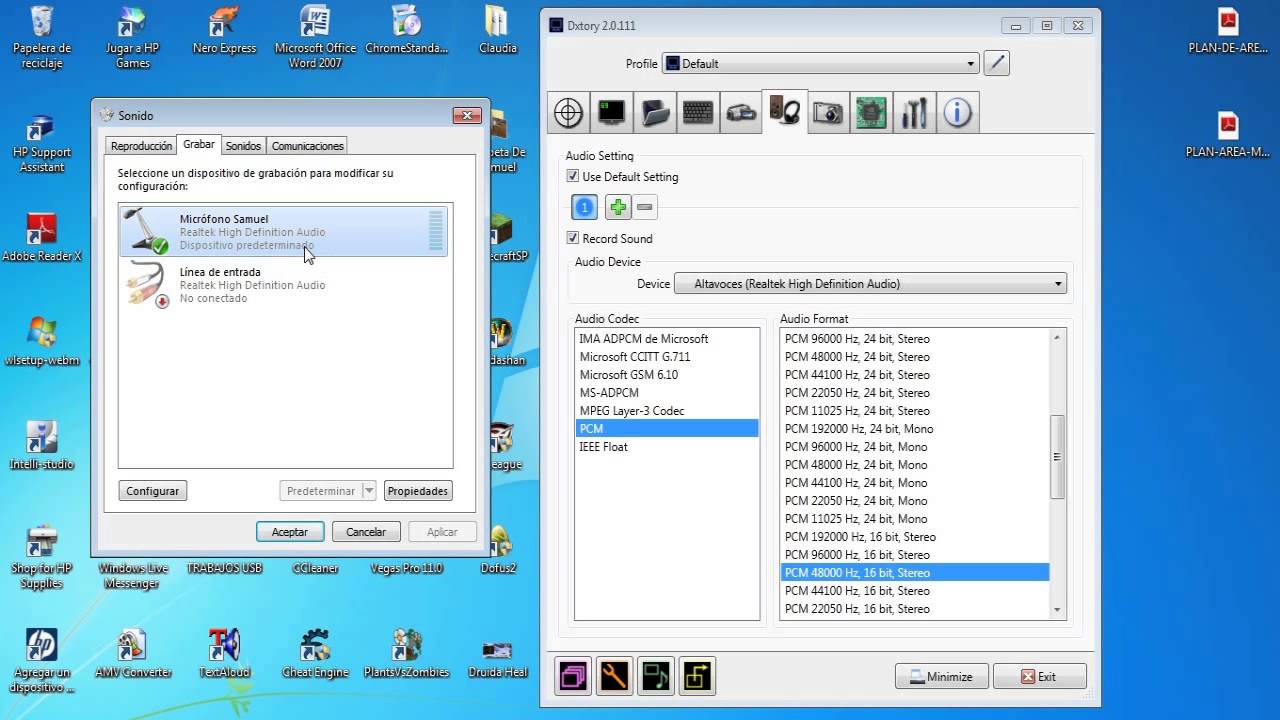Viewport: 1280px width, 720px height.
Task: Toggle Record Sound checkbox
Action: coord(573,238)
